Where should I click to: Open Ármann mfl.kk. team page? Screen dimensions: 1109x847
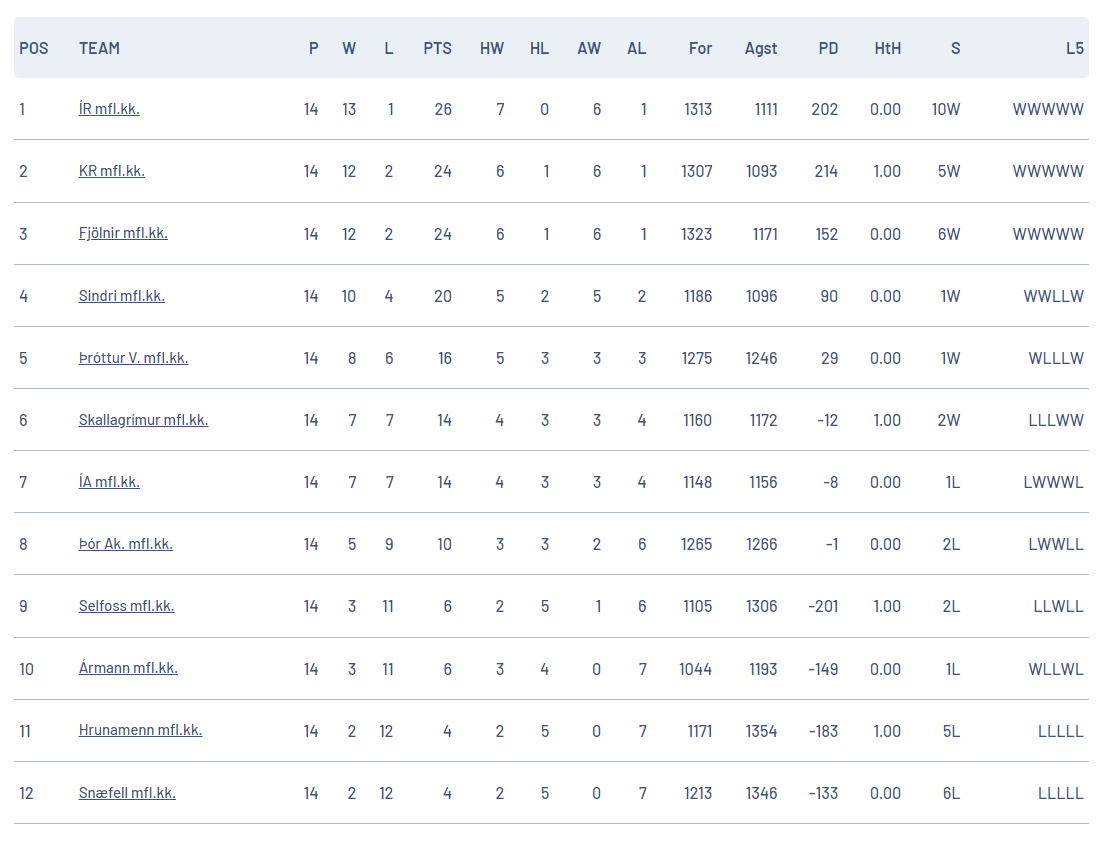coord(128,668)
